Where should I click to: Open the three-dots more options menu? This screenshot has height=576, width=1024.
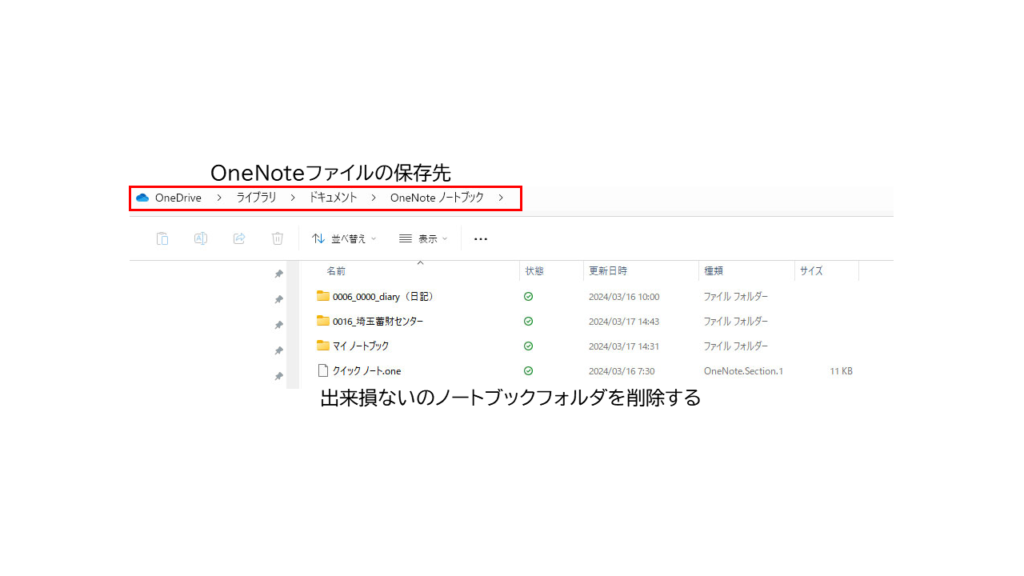coord(481,239)
